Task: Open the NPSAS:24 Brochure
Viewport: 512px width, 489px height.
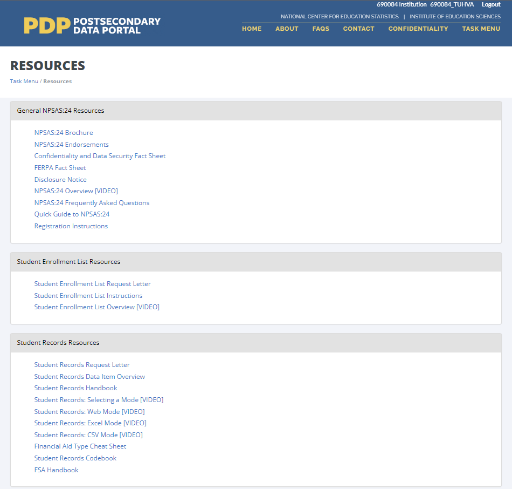Action: click(64, 133)
